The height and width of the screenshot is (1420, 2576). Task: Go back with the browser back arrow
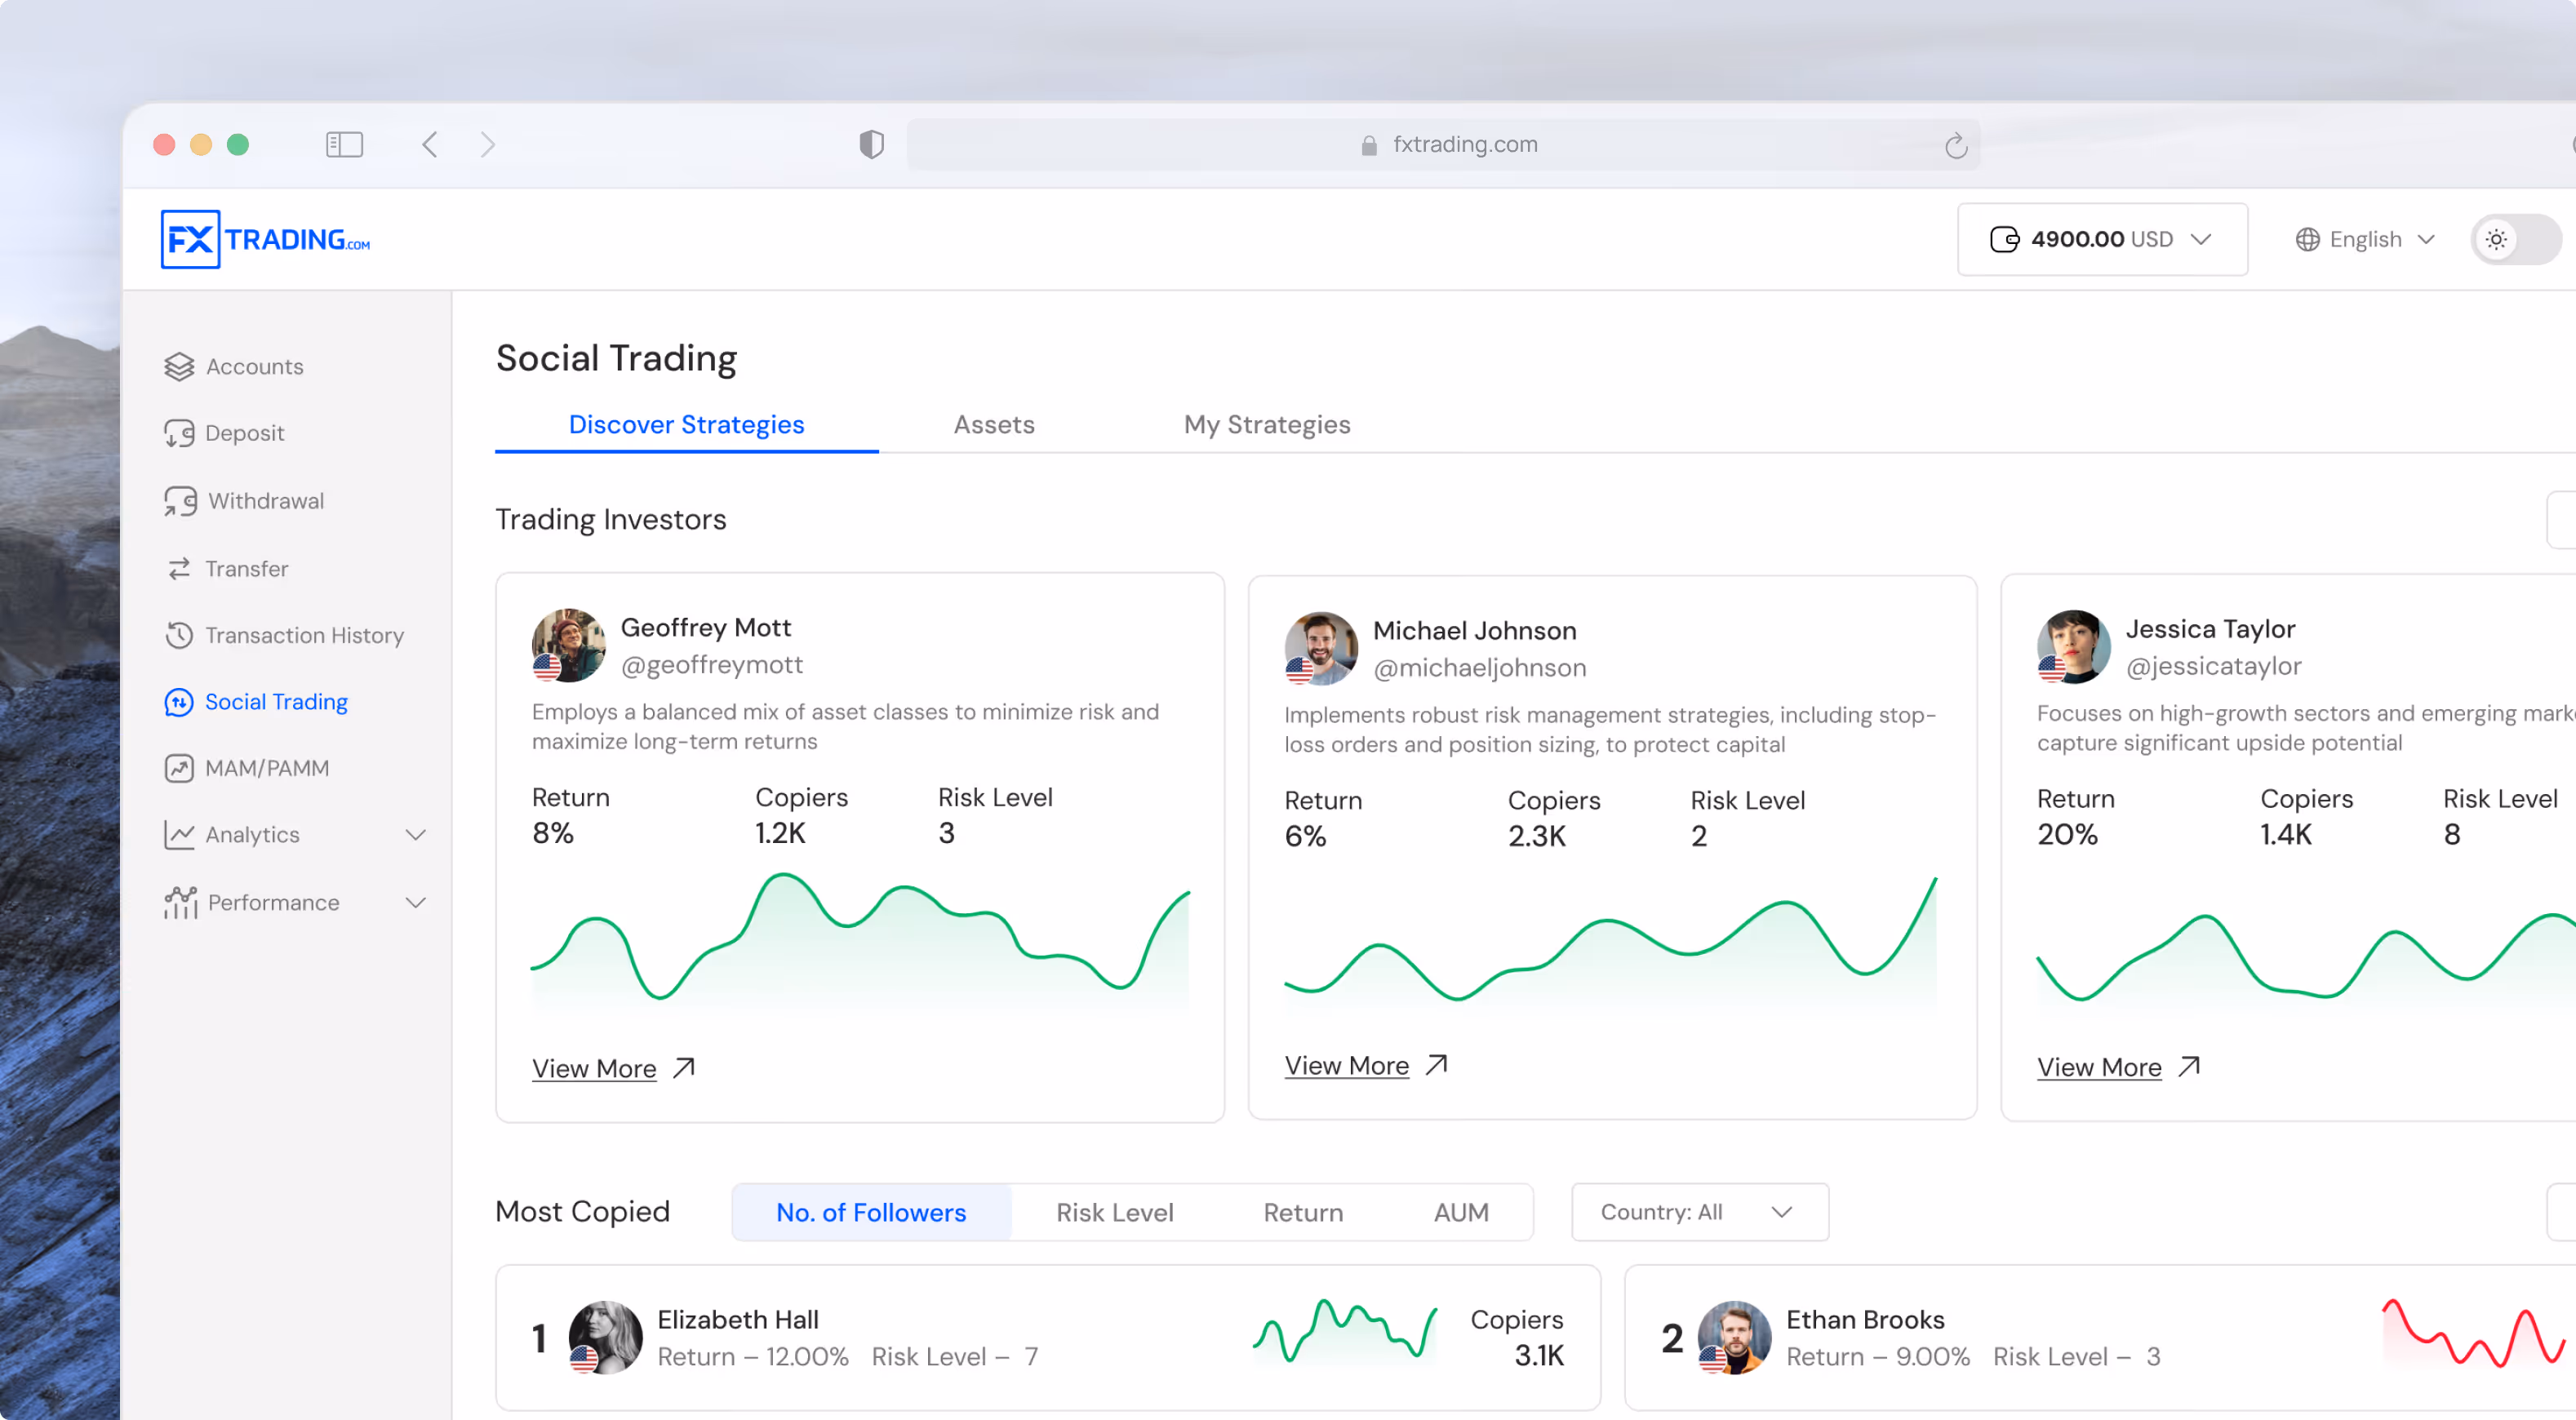coord(430,144)
